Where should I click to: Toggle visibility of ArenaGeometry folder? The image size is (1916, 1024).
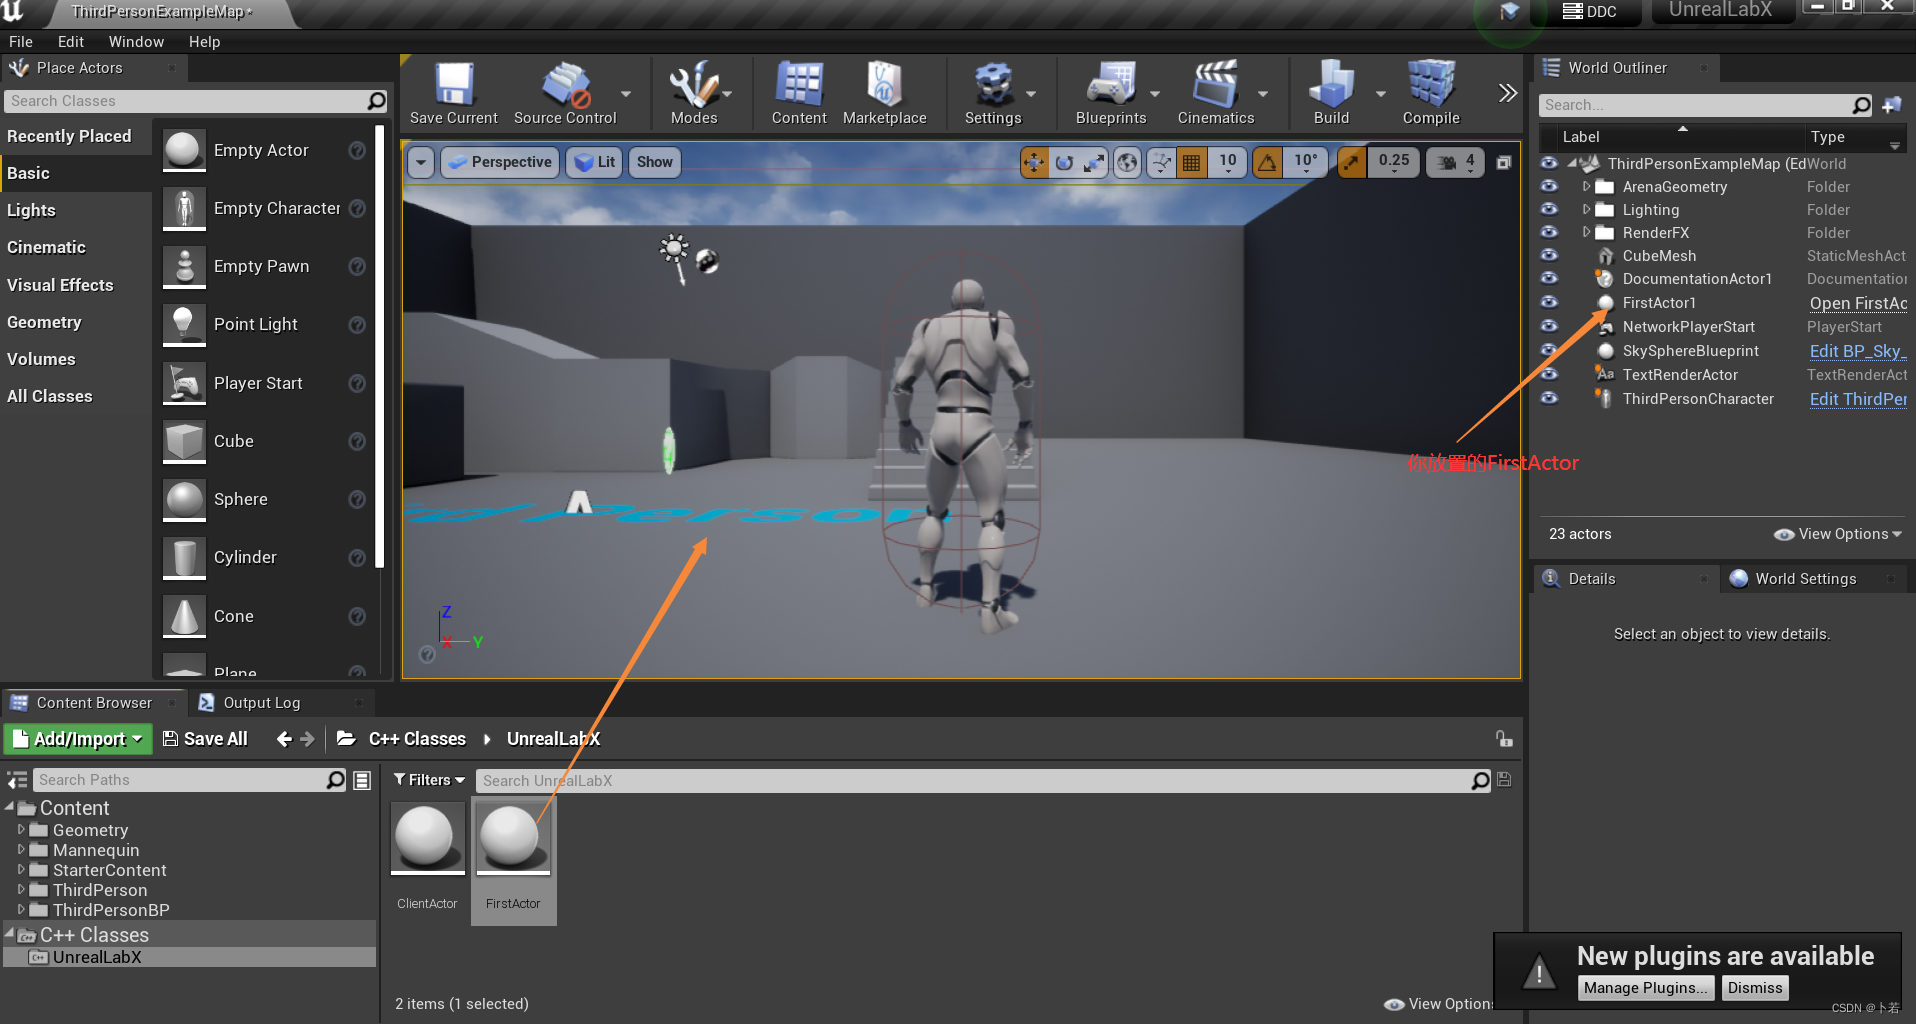(1549, 186)
